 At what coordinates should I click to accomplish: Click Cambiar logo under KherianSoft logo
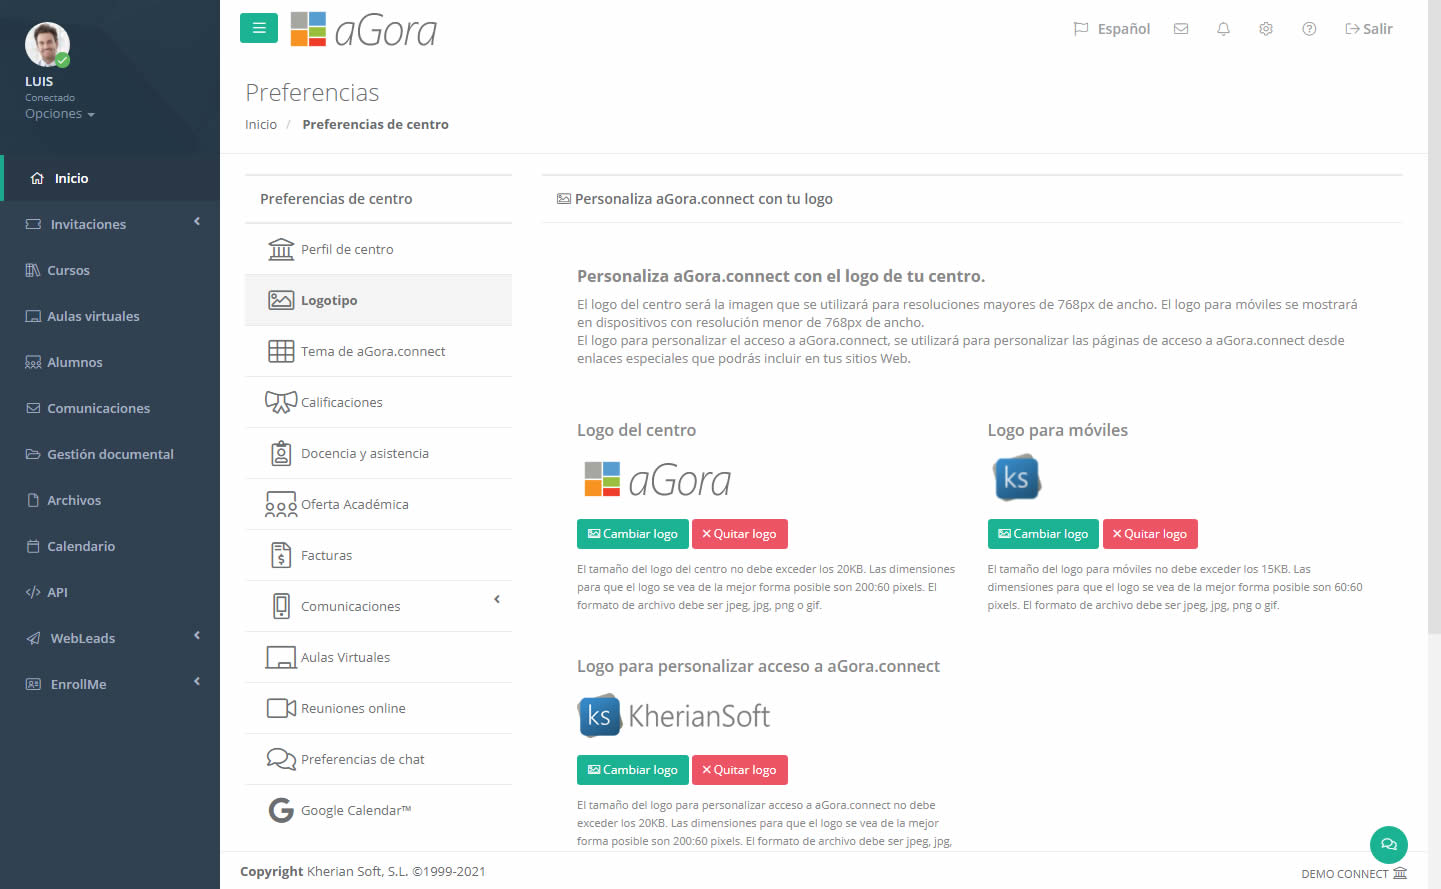pos(633,770)
